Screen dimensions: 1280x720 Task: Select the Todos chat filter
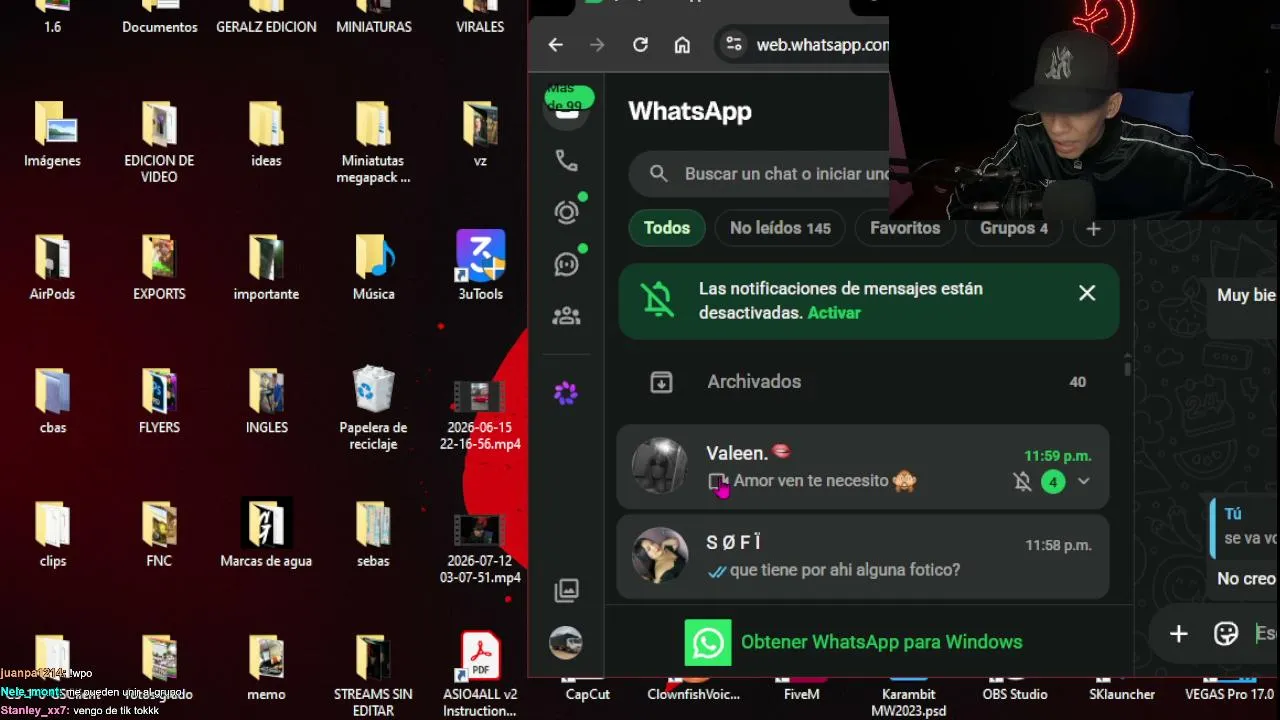(x=667, y=228)
